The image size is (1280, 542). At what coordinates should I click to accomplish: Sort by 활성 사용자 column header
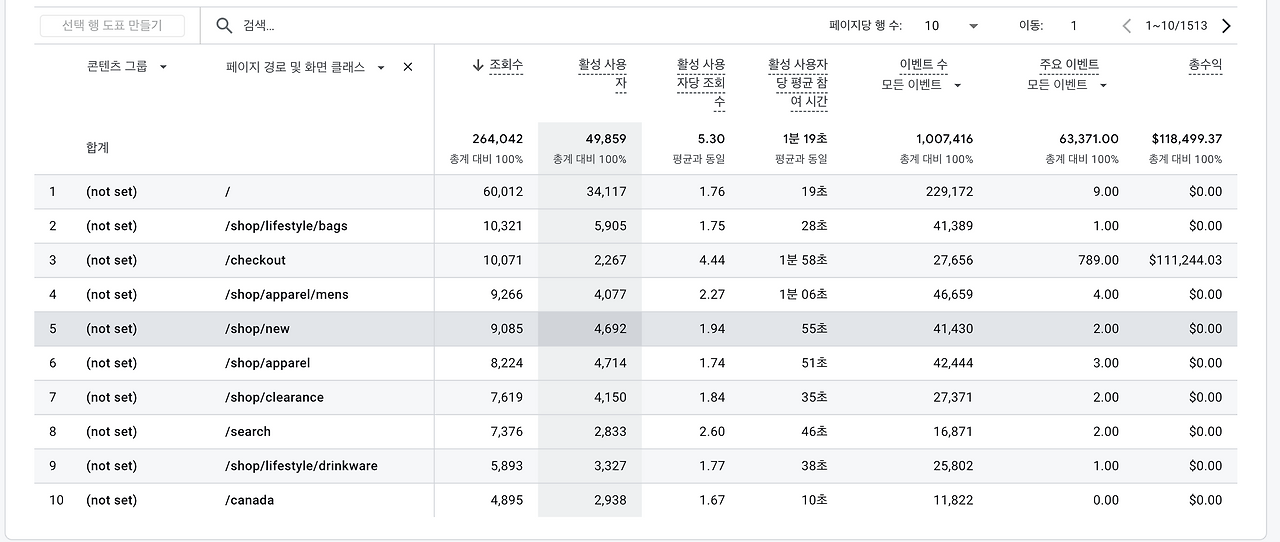point(602,74)
